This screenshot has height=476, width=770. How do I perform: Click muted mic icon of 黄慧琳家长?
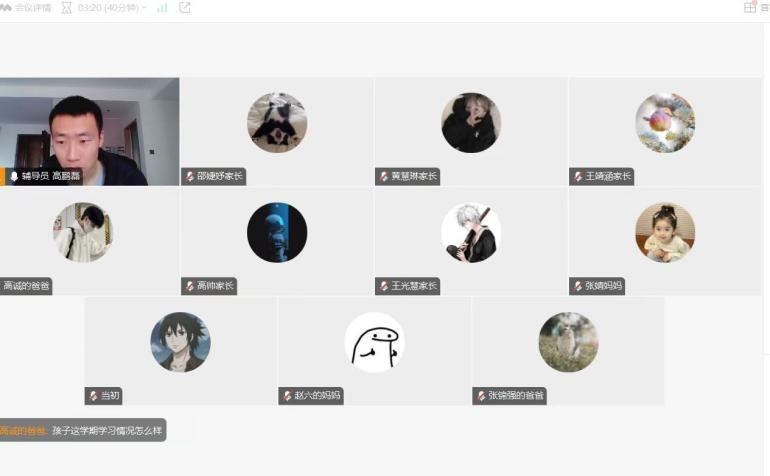click(384, 176)
